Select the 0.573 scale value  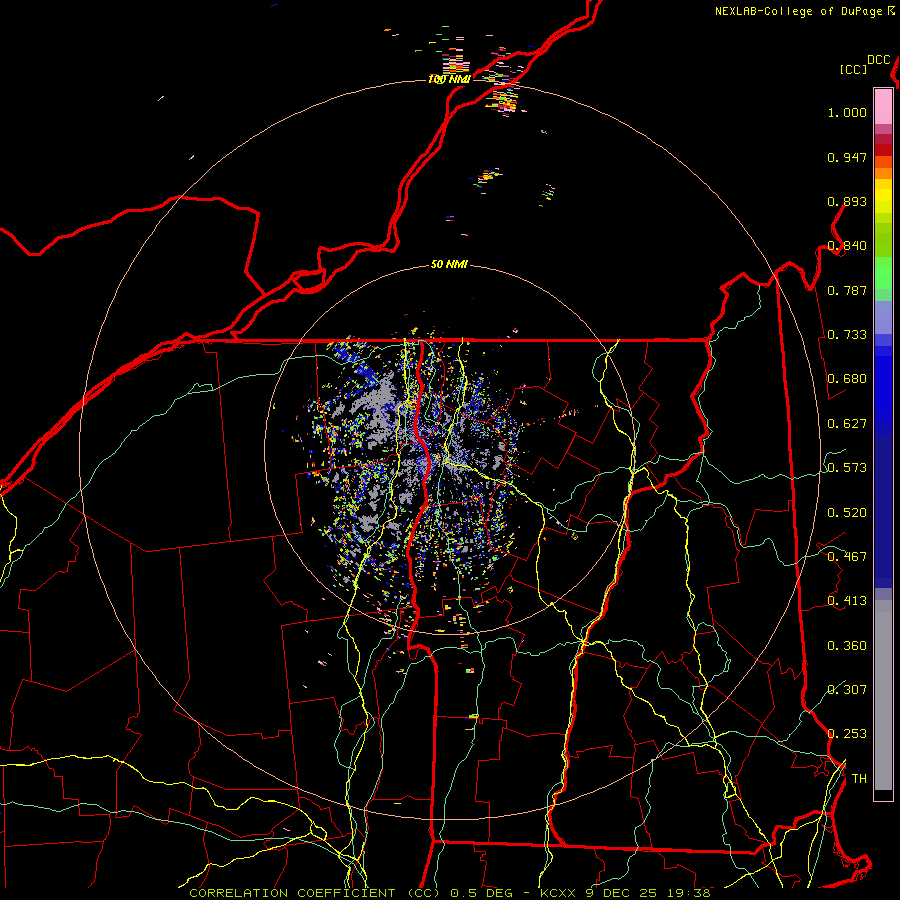click(x=847, y=468)
